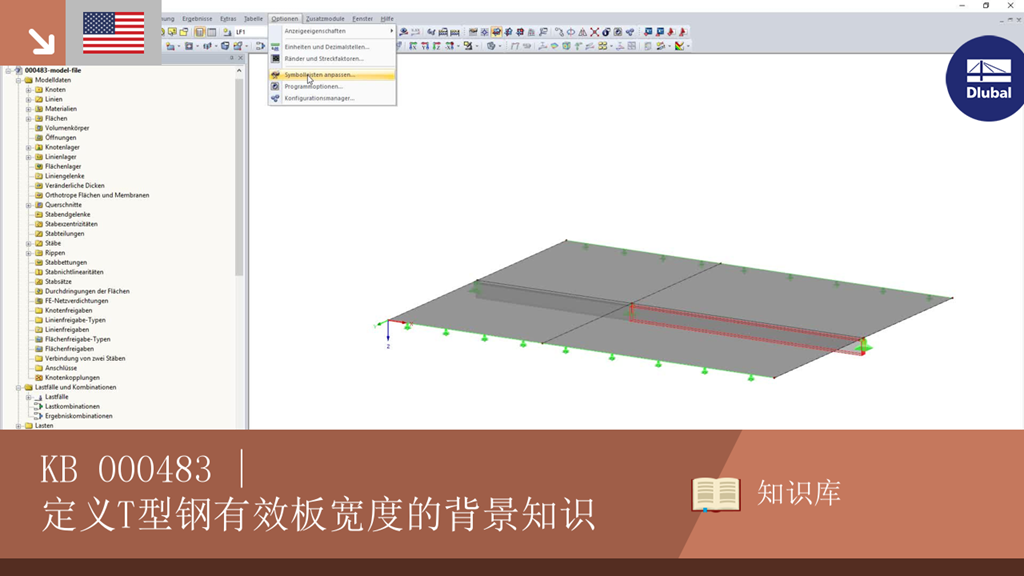Click the Konfigurationsmanager entry icon

tap(276, 98)
